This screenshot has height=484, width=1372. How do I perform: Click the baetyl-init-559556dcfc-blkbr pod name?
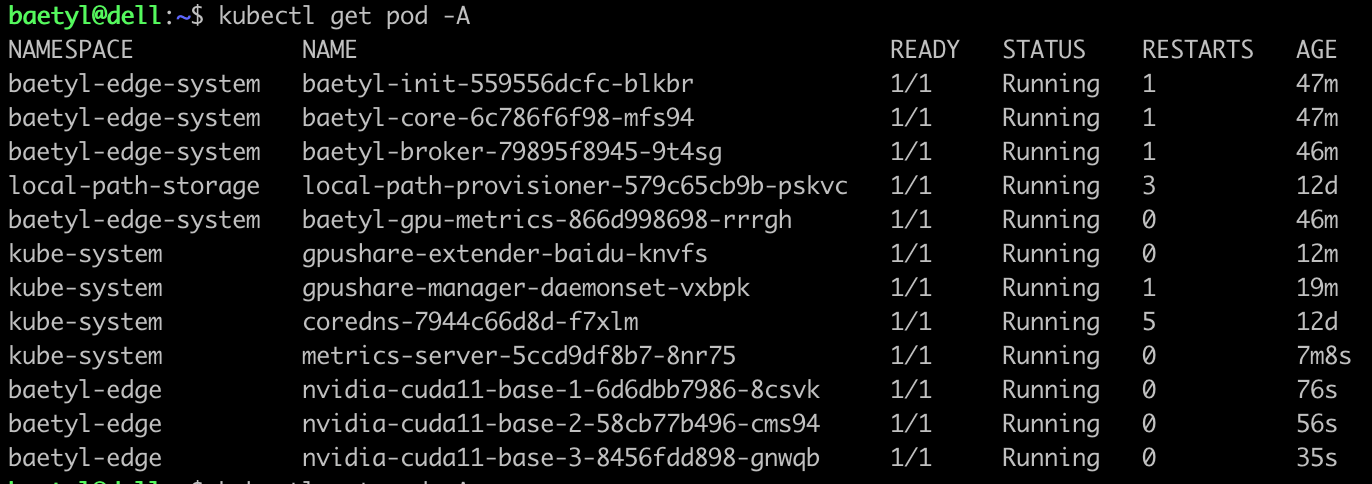click(498, 84)
